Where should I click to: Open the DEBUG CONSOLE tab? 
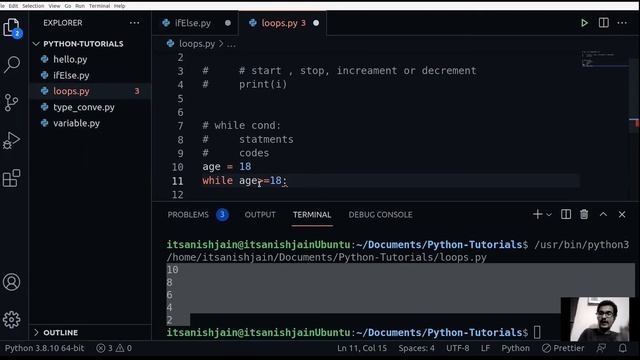pyautogui.click(x=380, y=215)
